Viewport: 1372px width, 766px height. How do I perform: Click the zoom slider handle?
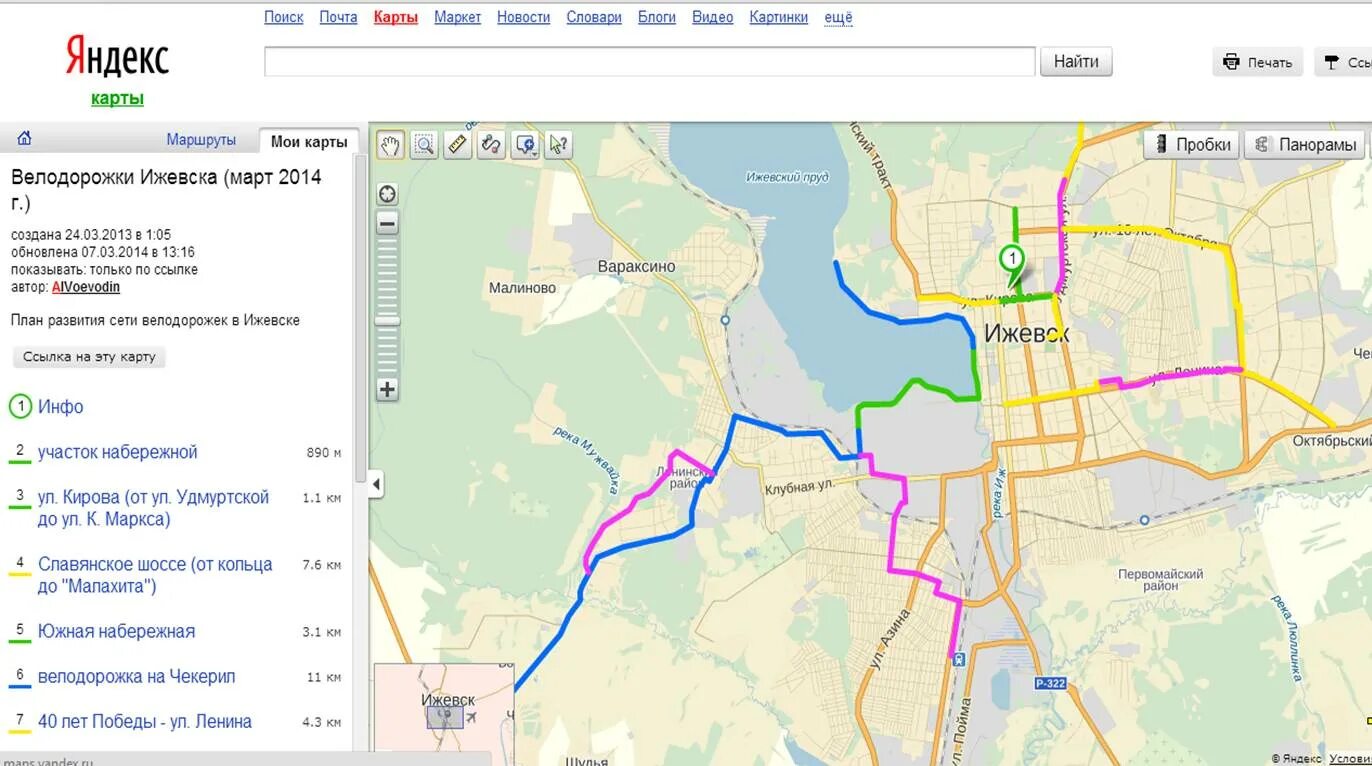click(x=387, y=321)
